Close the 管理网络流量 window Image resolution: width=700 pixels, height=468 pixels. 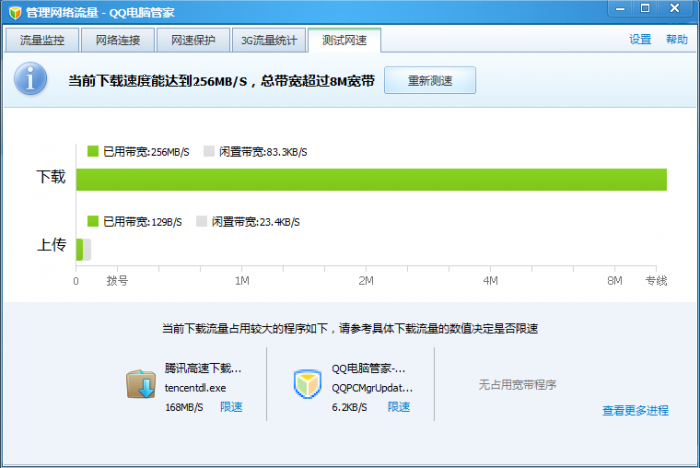[675, 8]
